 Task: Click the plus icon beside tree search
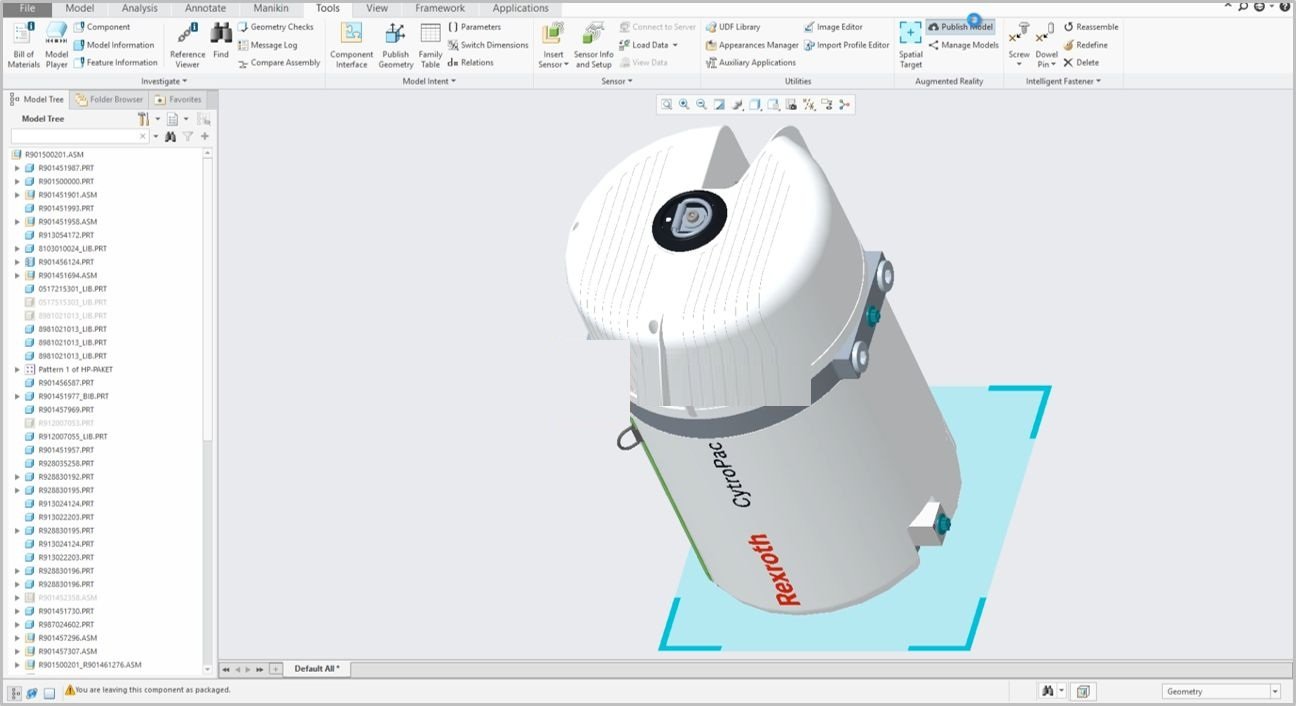click(205, 136)
